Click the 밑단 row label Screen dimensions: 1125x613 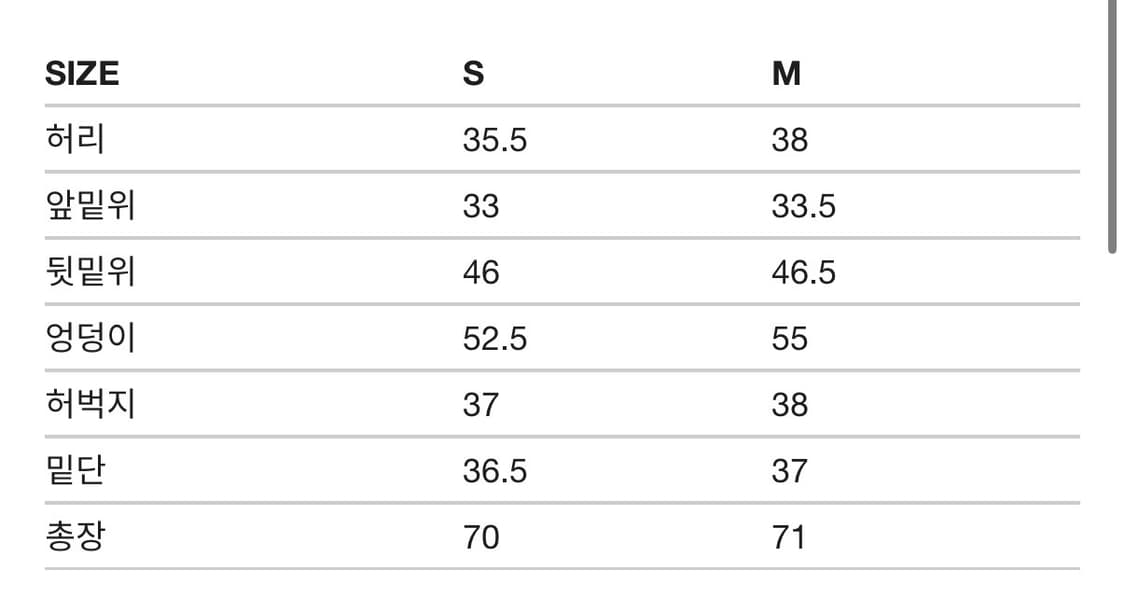point(75,470)
